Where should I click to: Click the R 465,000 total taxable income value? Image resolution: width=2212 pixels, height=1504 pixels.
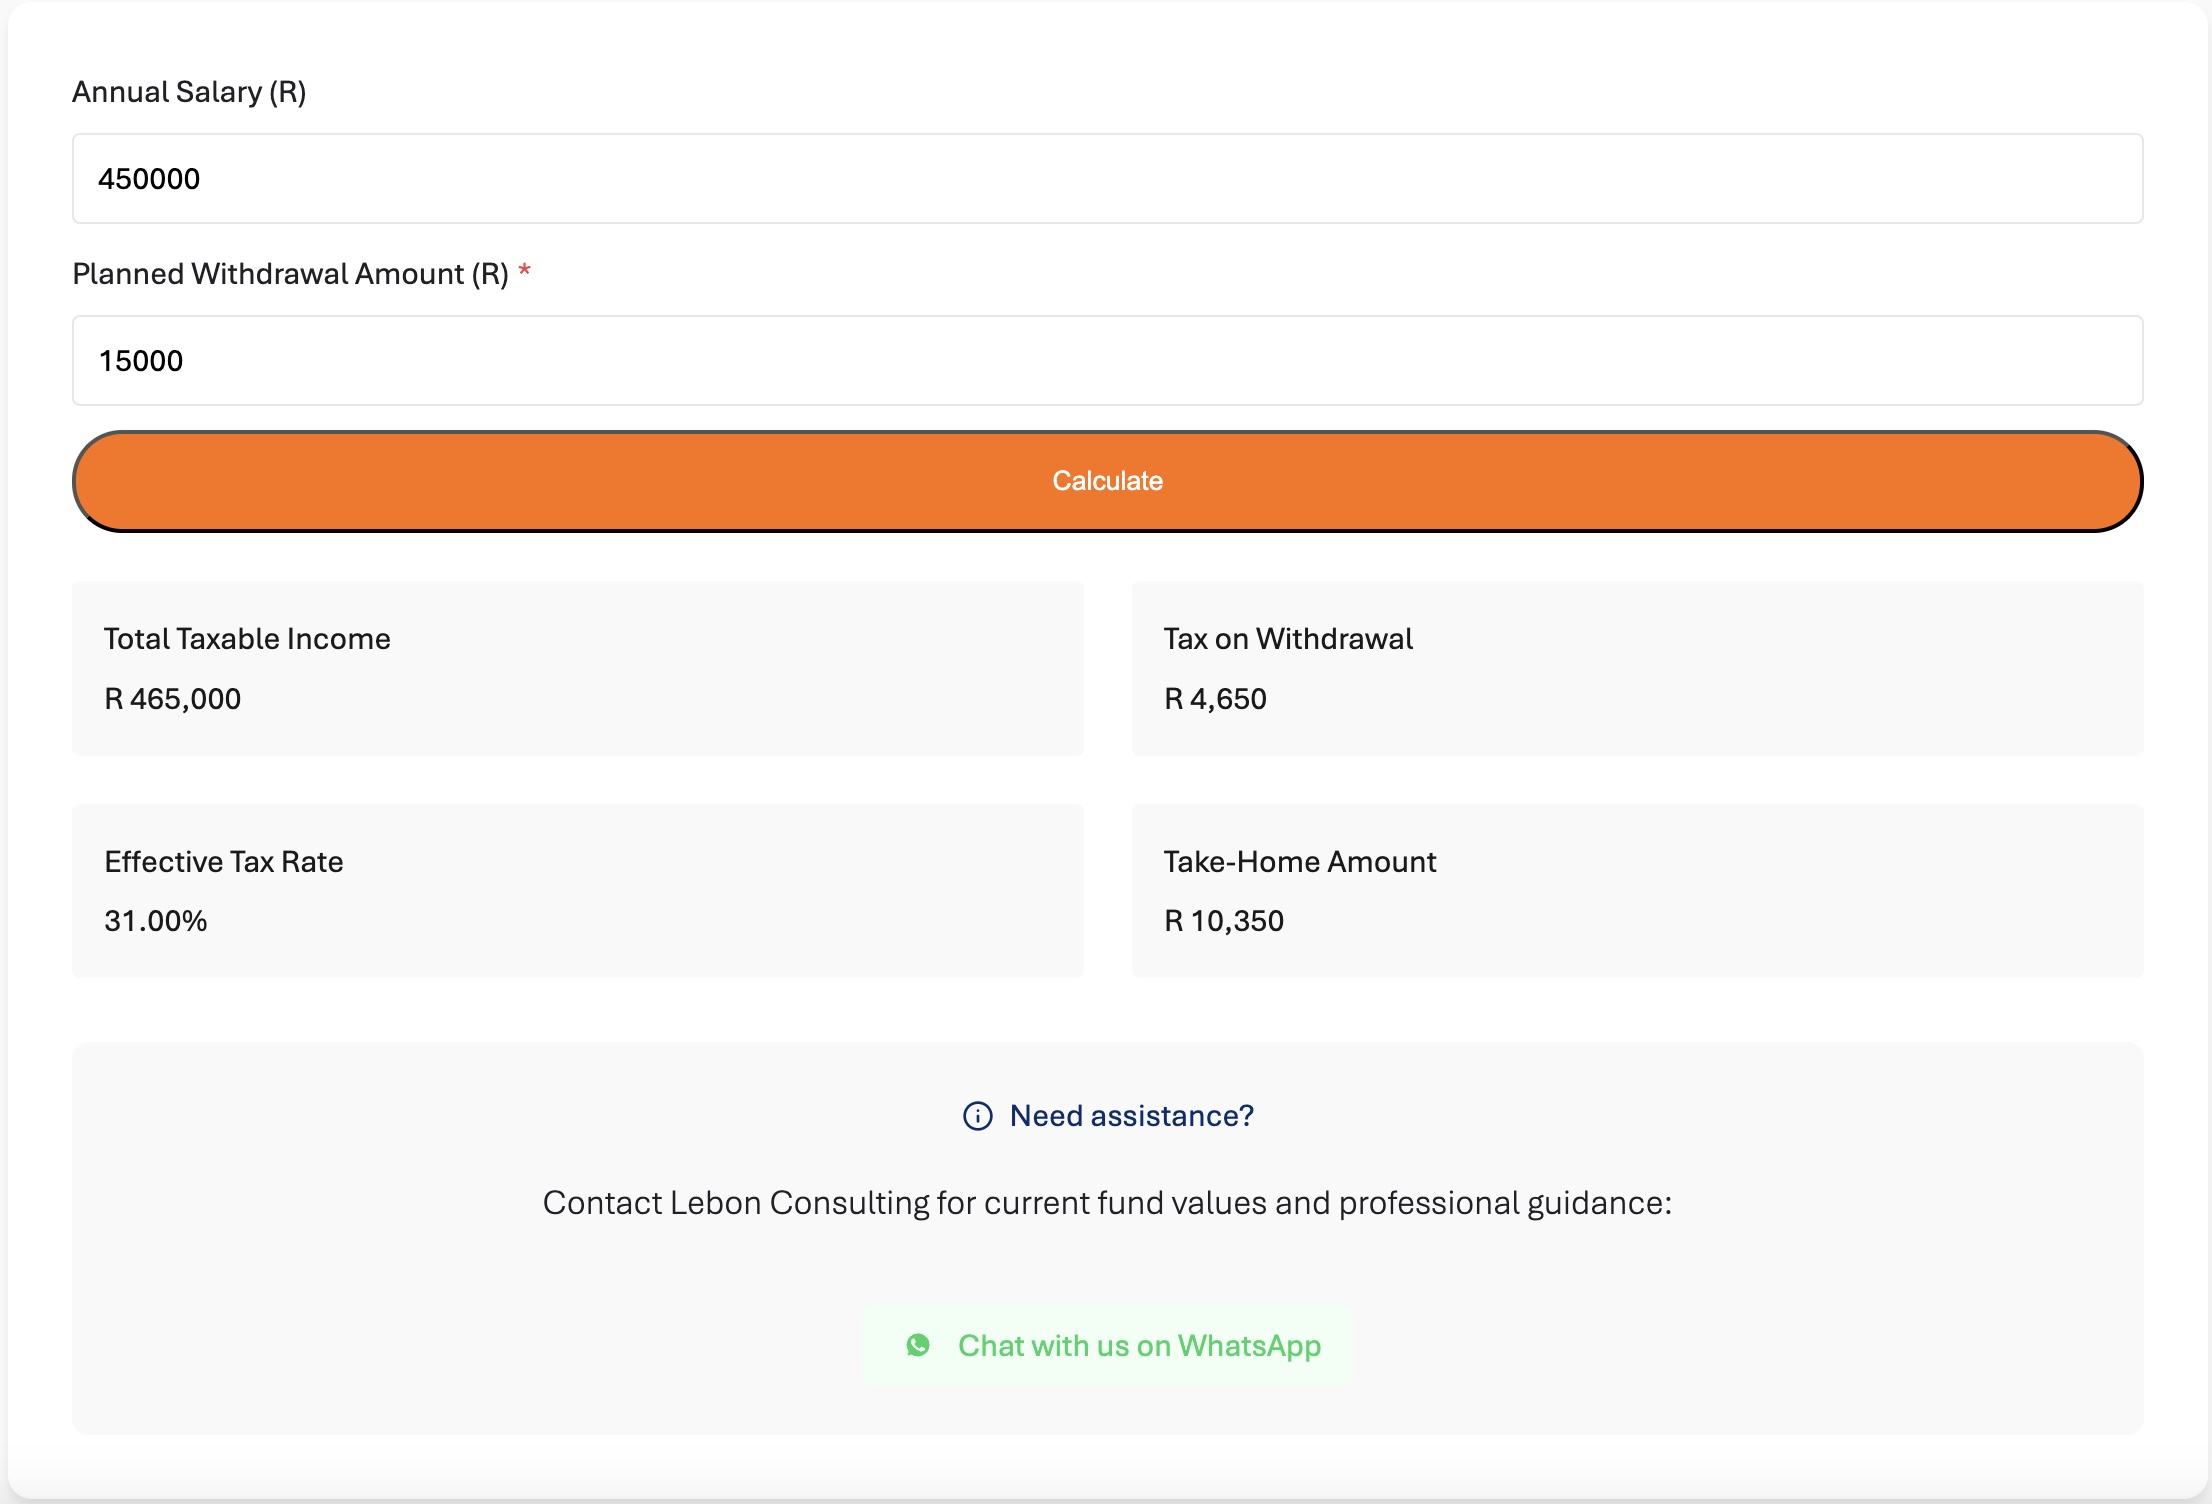pos(172,699)
